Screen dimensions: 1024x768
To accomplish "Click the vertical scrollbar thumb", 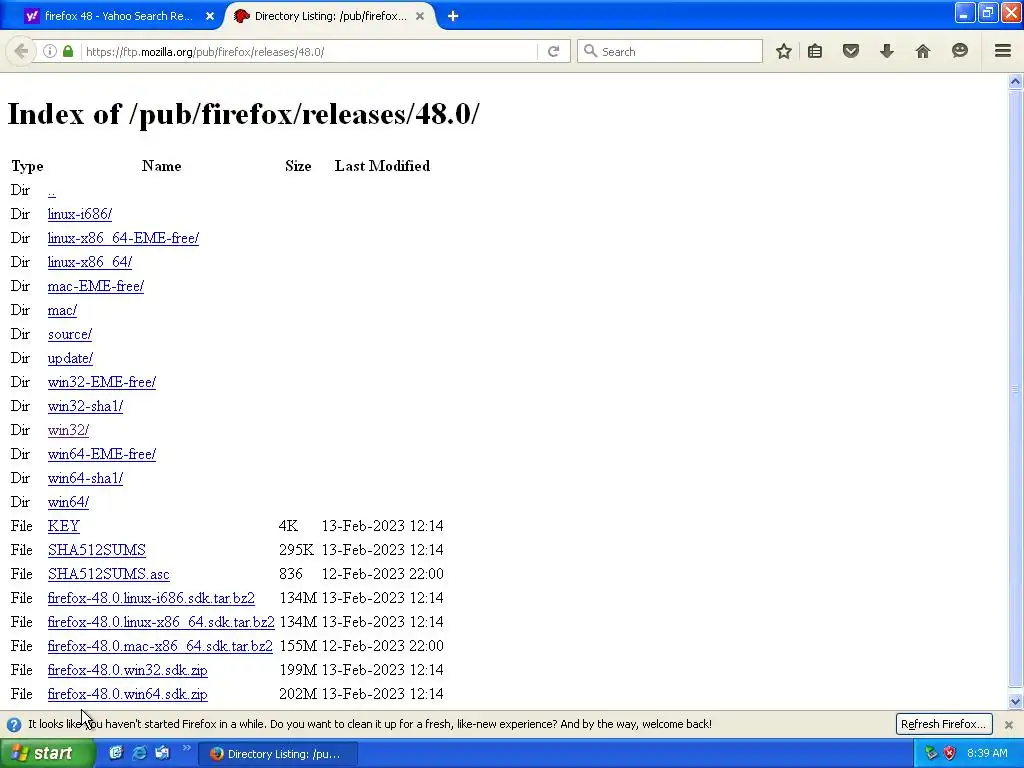I will 1015,389.
